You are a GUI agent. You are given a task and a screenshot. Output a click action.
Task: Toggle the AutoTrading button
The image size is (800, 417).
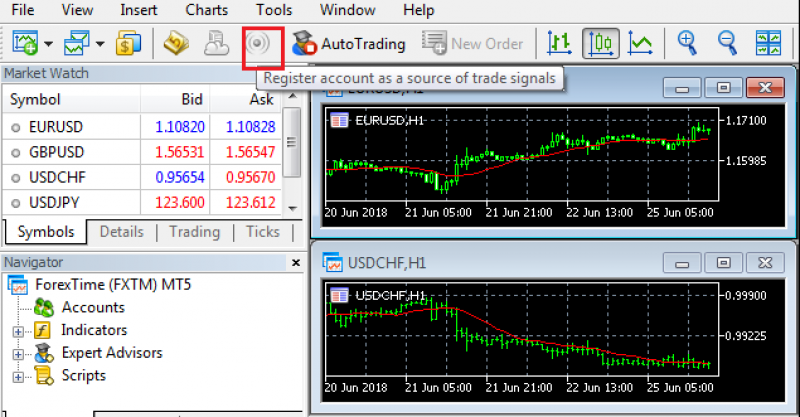[348, 43]
